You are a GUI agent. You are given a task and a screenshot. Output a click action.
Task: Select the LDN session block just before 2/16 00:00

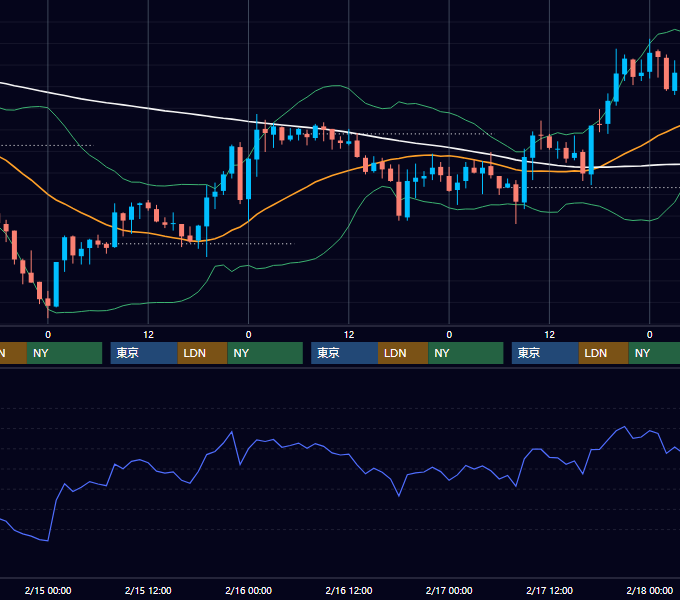[x=203, y=353]
